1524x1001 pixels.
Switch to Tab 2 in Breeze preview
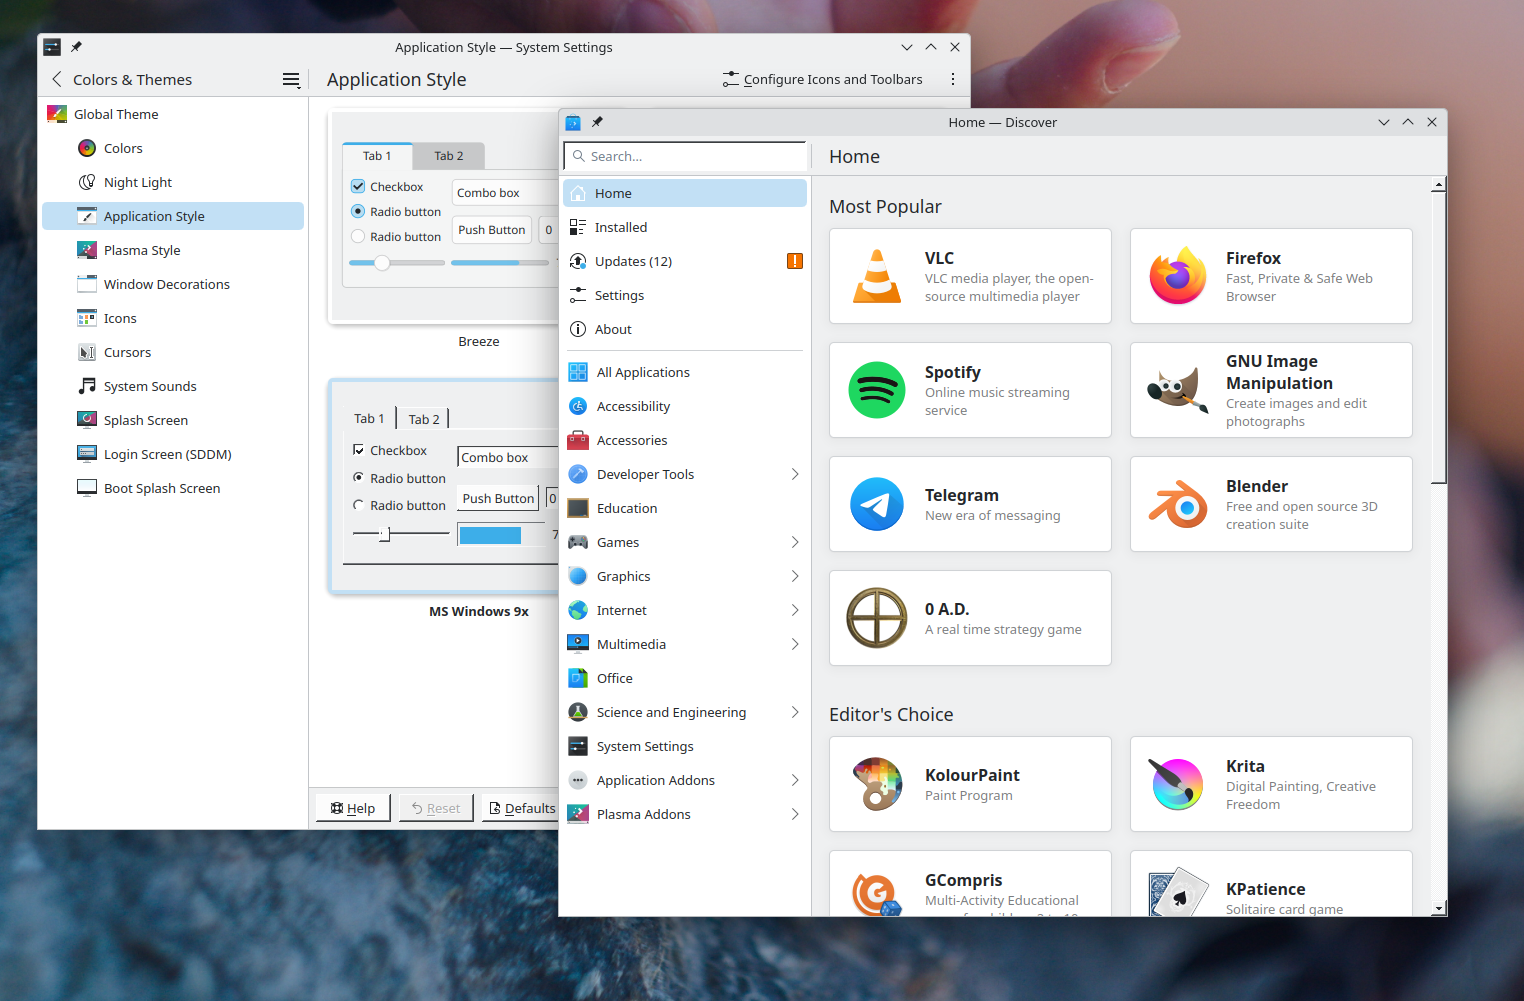(x=448, y=156)
